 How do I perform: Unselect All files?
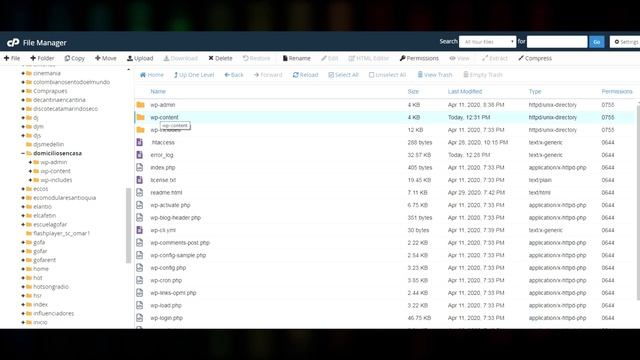[x=387, y=75]
